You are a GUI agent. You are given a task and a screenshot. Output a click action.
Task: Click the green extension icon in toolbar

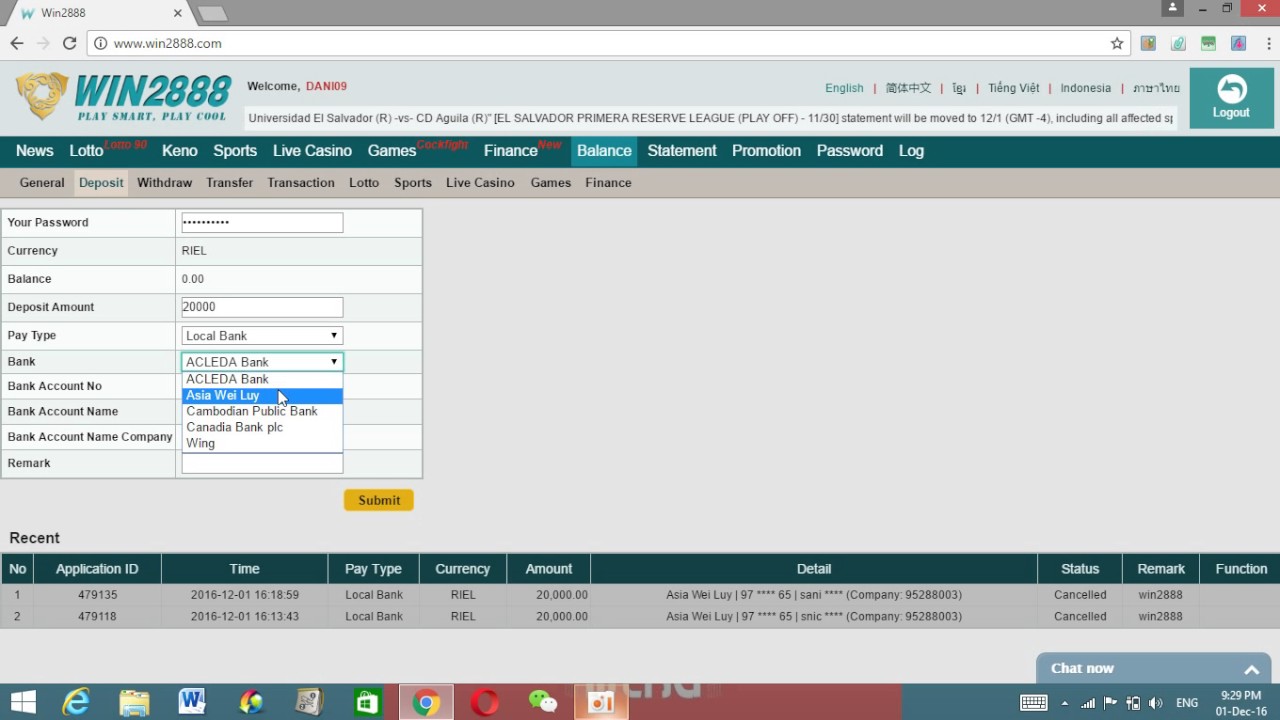pyautogui.click(x=1209, y=43)
